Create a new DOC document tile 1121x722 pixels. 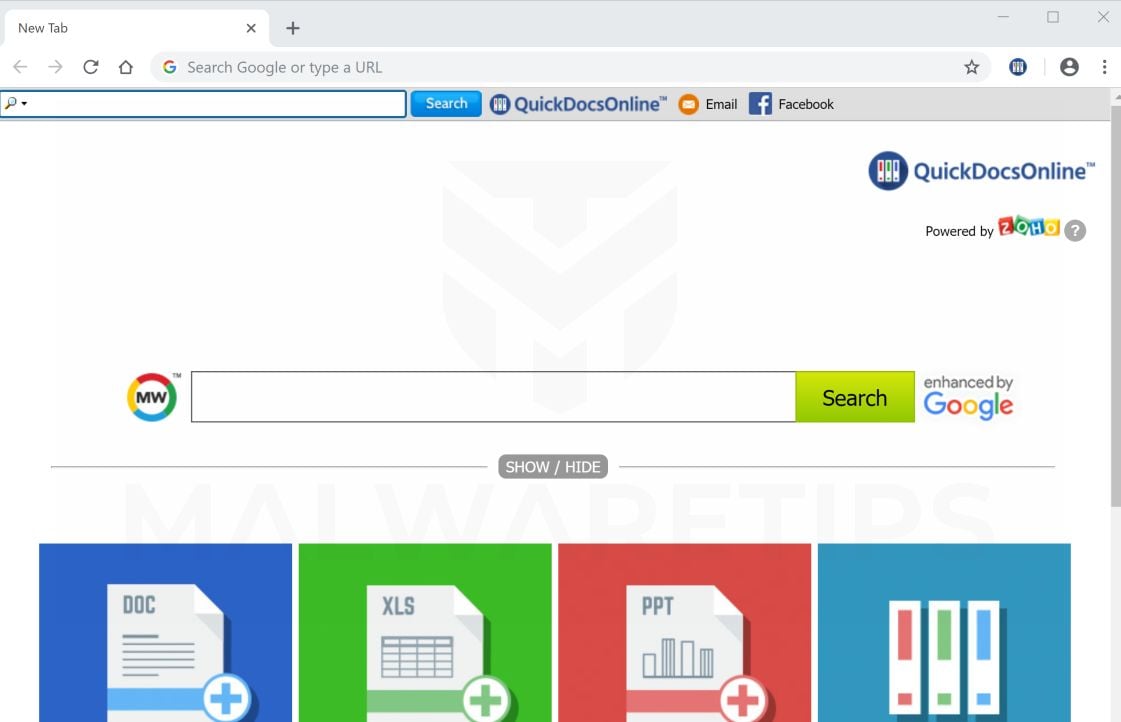tap(165, 633)
